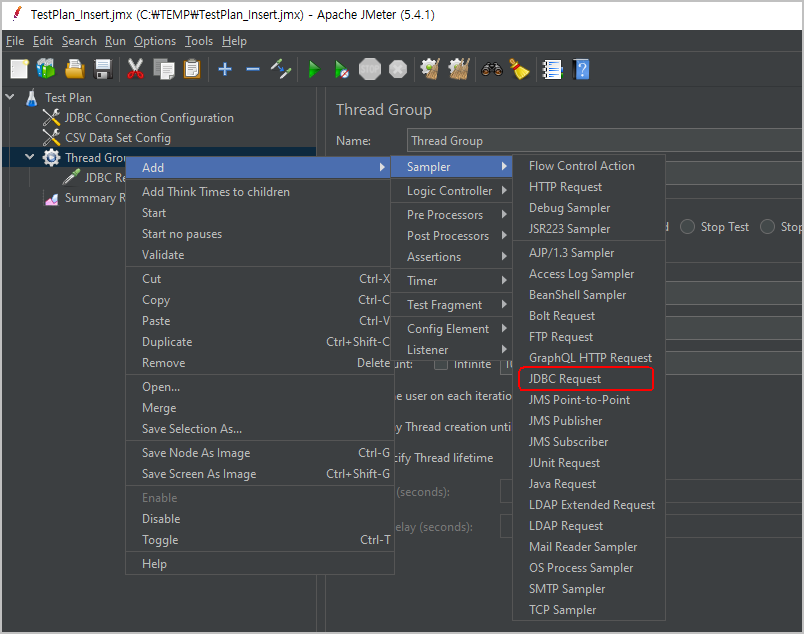Click Start no pauses toolbar icon
The height and width of the screenshot is (634, 804).
point(341,69)
